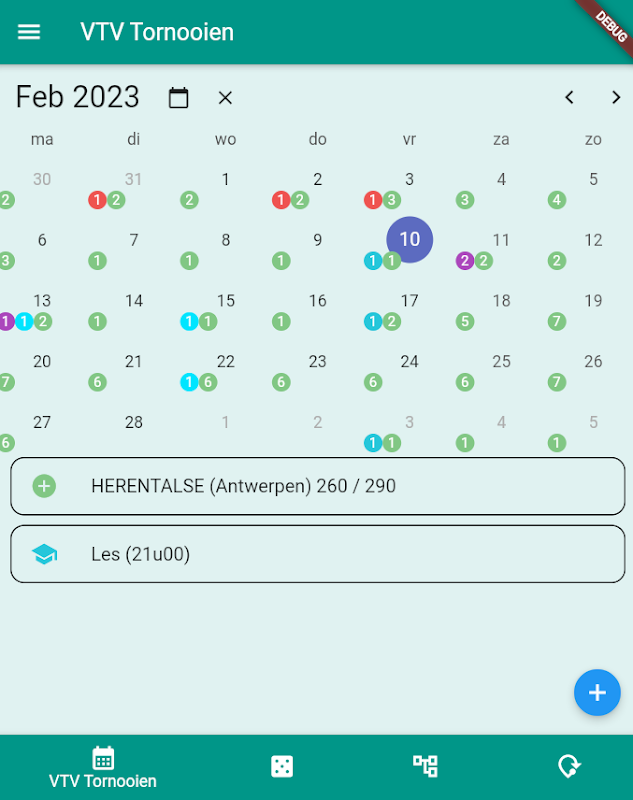This screenshot has height=800, width=633.
Task: Click green badge 7 under February 26
Action: 557,382
